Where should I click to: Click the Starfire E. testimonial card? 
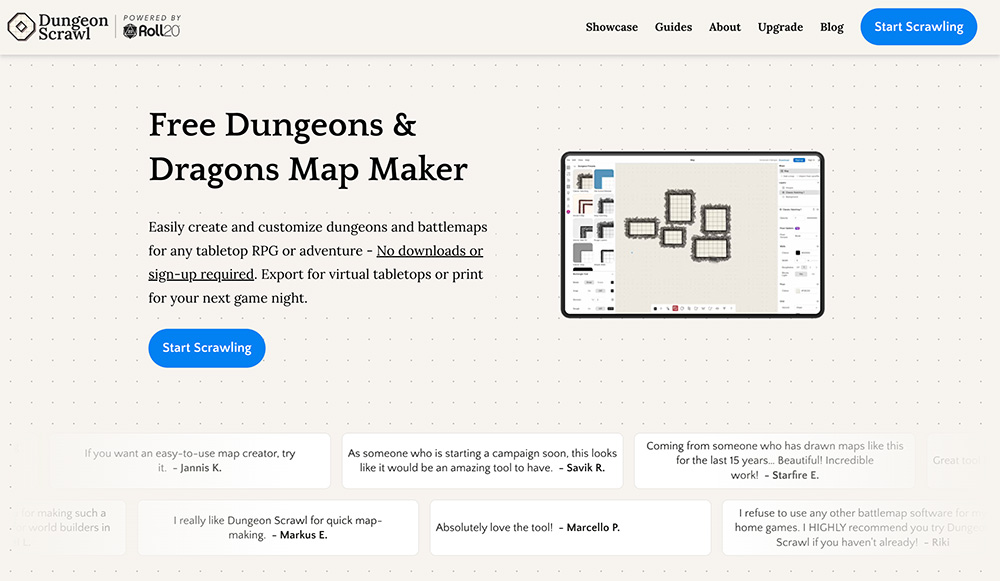[774, 461]
